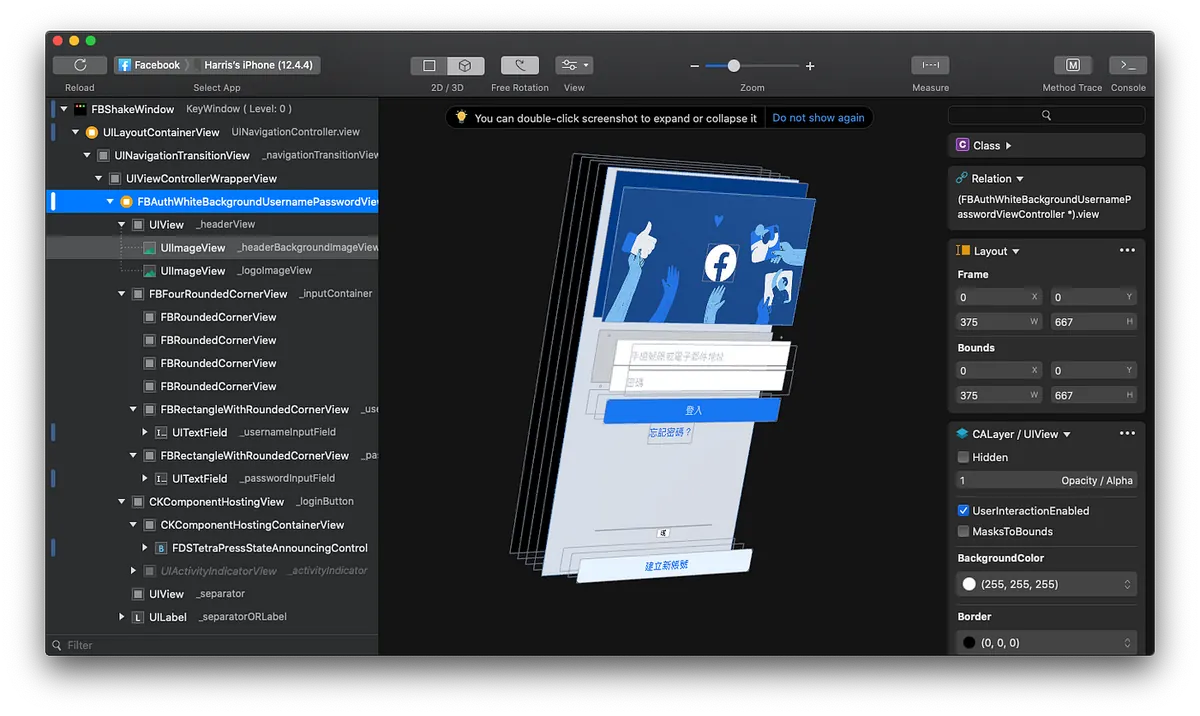Uncheck the UserInteractionEnabled checkbox
The width and height of the screenshot is (1200, 716).
click(964, 510)
